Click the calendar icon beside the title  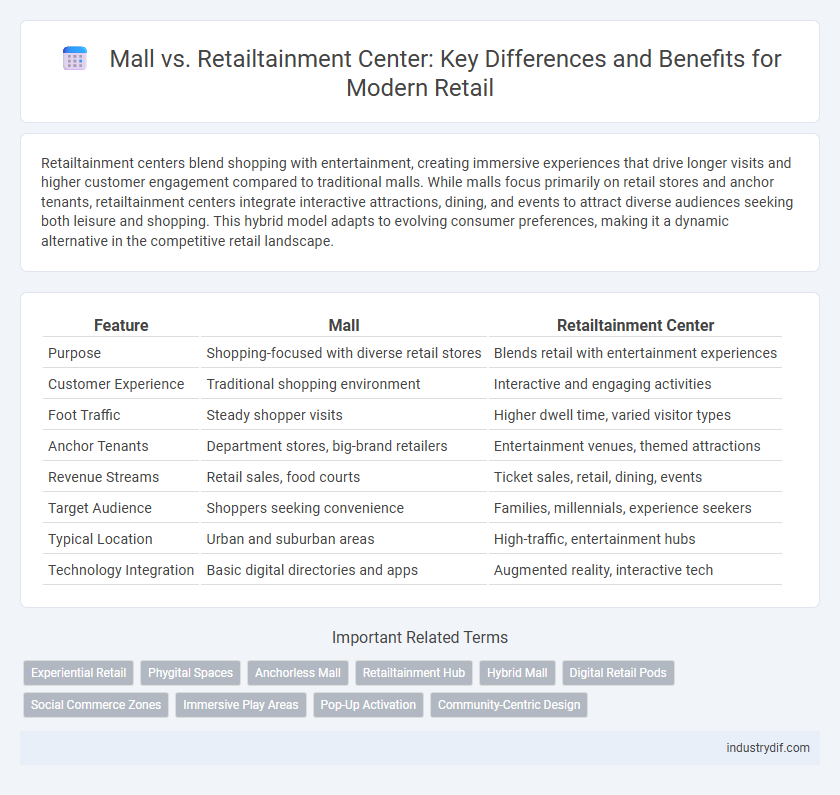click(75, 58)
